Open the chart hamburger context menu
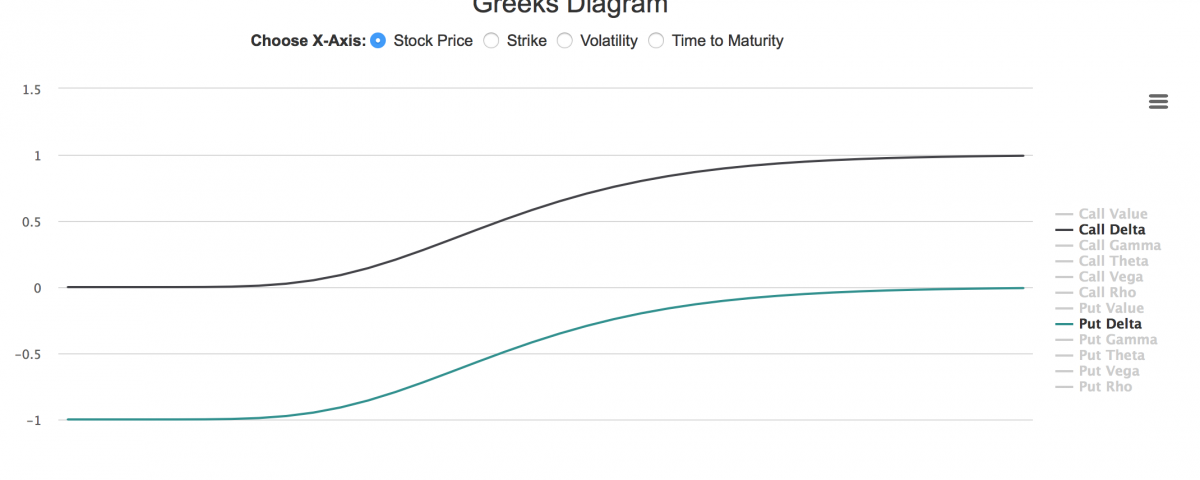The width and height of the screenshot is (1200, 480). pyautogui.click(x=1158, y=101)
